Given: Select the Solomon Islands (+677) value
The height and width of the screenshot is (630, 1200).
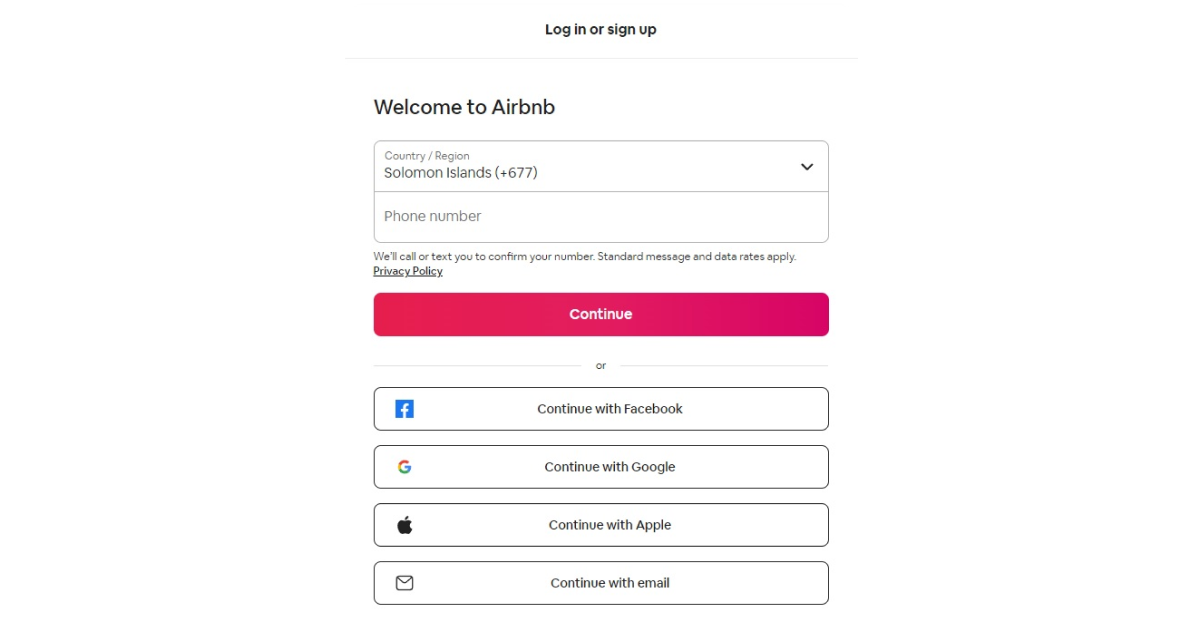Looking at the screenshot, I should click(x=461, y=173).
